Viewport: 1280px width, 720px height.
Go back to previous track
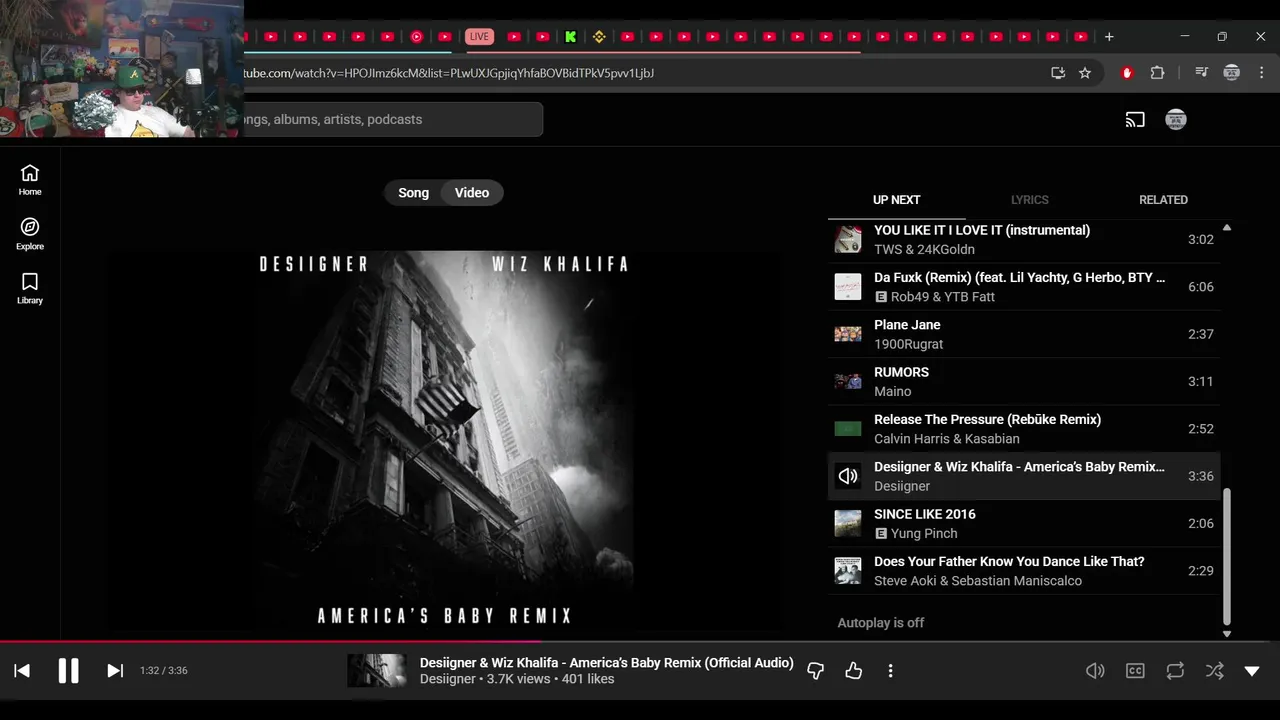22,671
